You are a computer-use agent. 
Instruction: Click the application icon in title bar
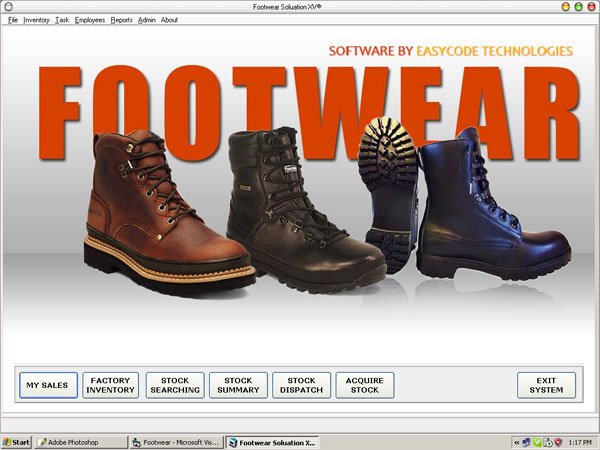pyautogui.click(x=8, y=6)
